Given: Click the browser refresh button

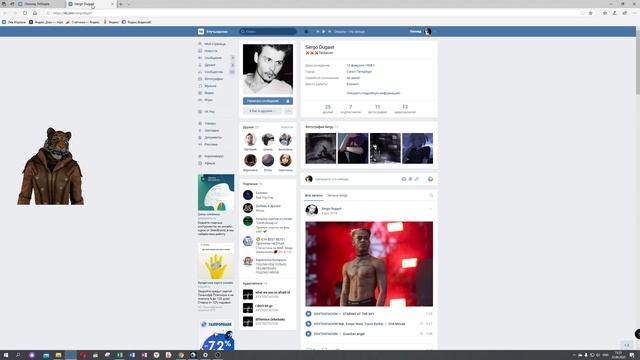Looking at the screenshot, I should (24, 13).
